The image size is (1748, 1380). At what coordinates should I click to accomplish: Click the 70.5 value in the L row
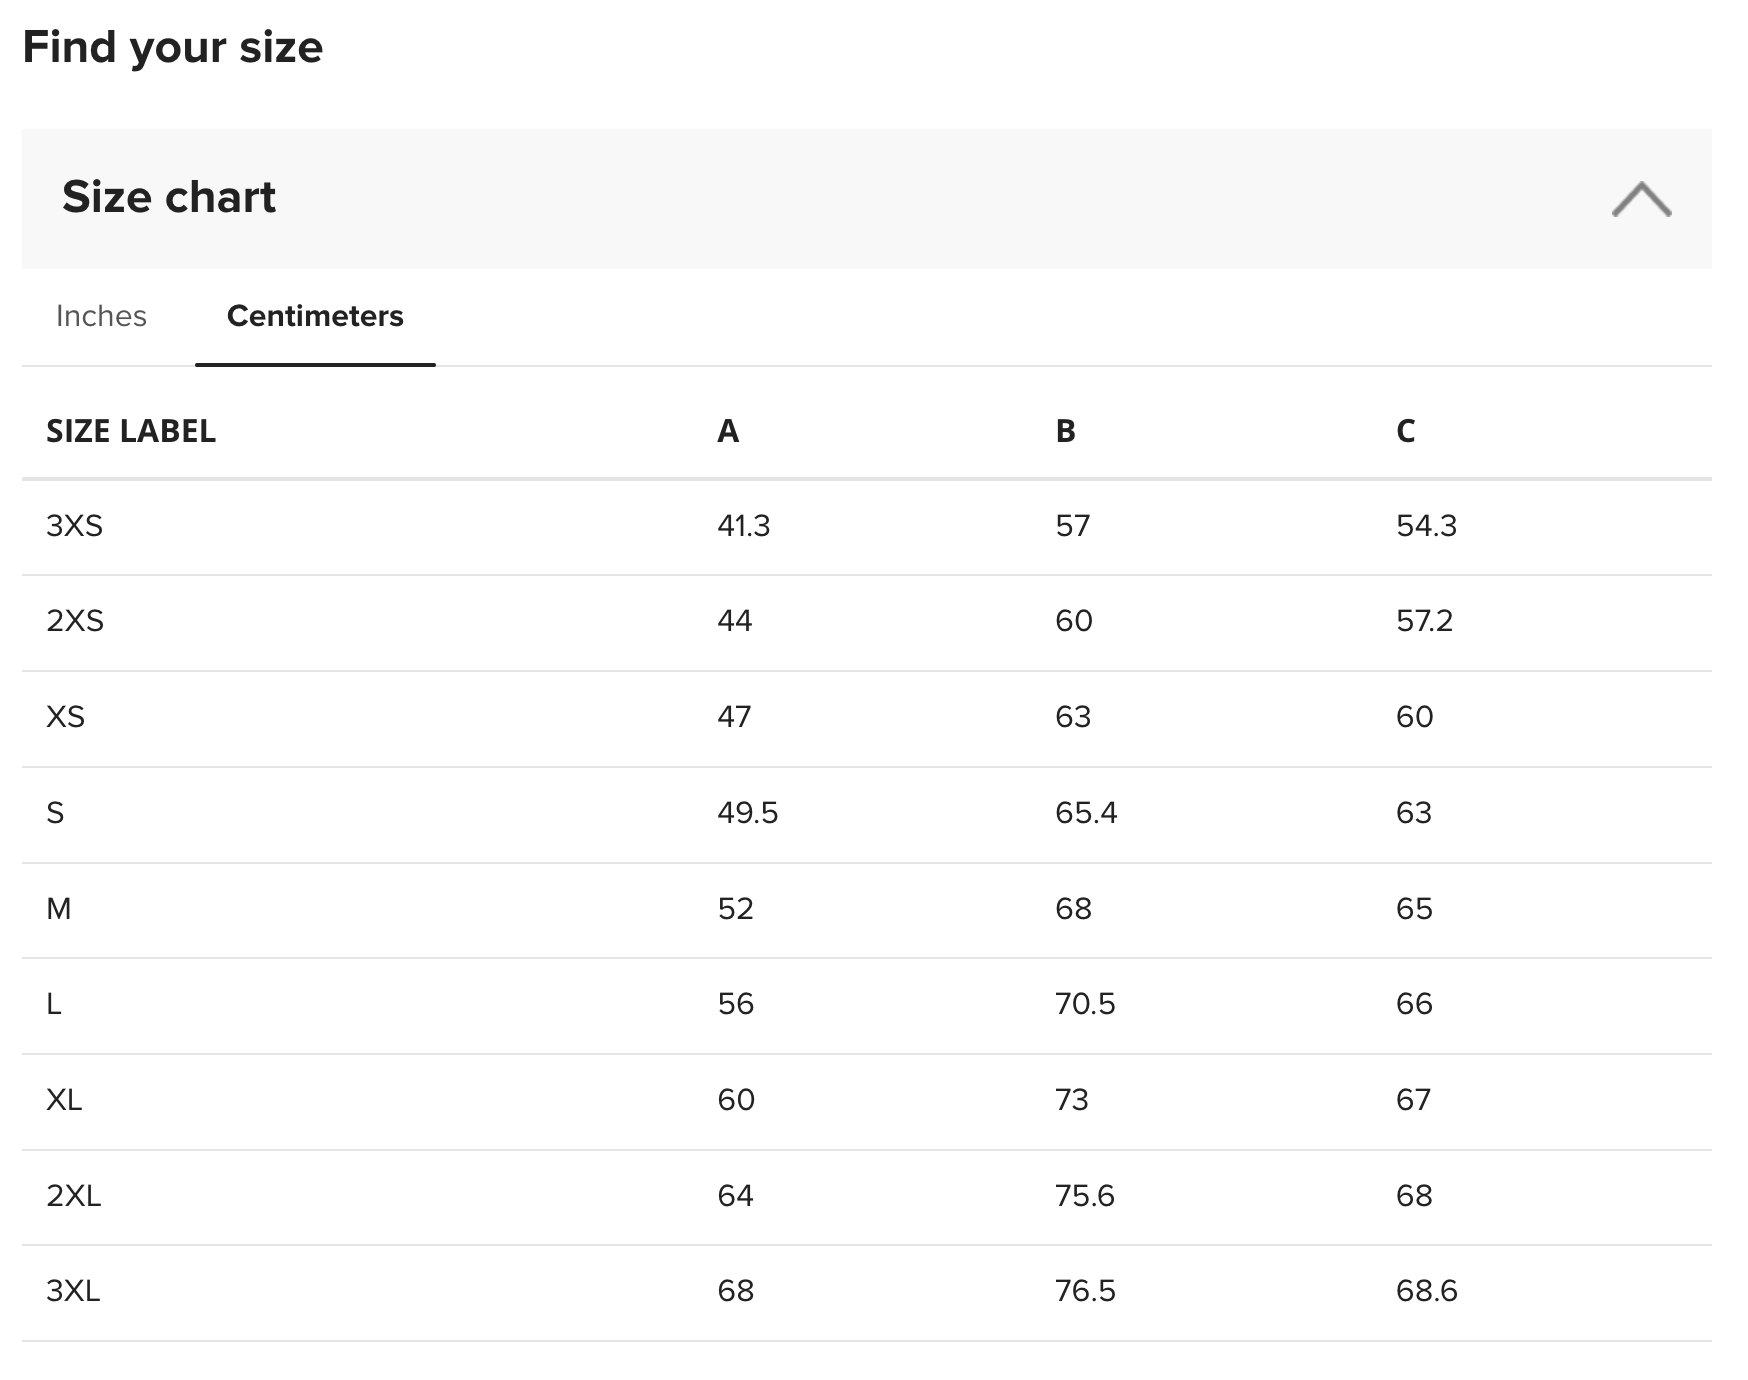[x=1085, y=1004]
